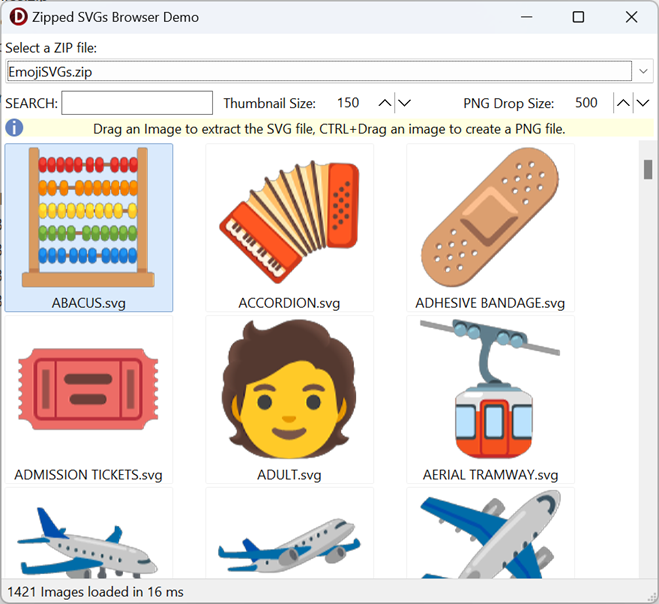Click the 'Zipped SVGs Browser Demo' window title
659x604 pixels.
(116, 17)
